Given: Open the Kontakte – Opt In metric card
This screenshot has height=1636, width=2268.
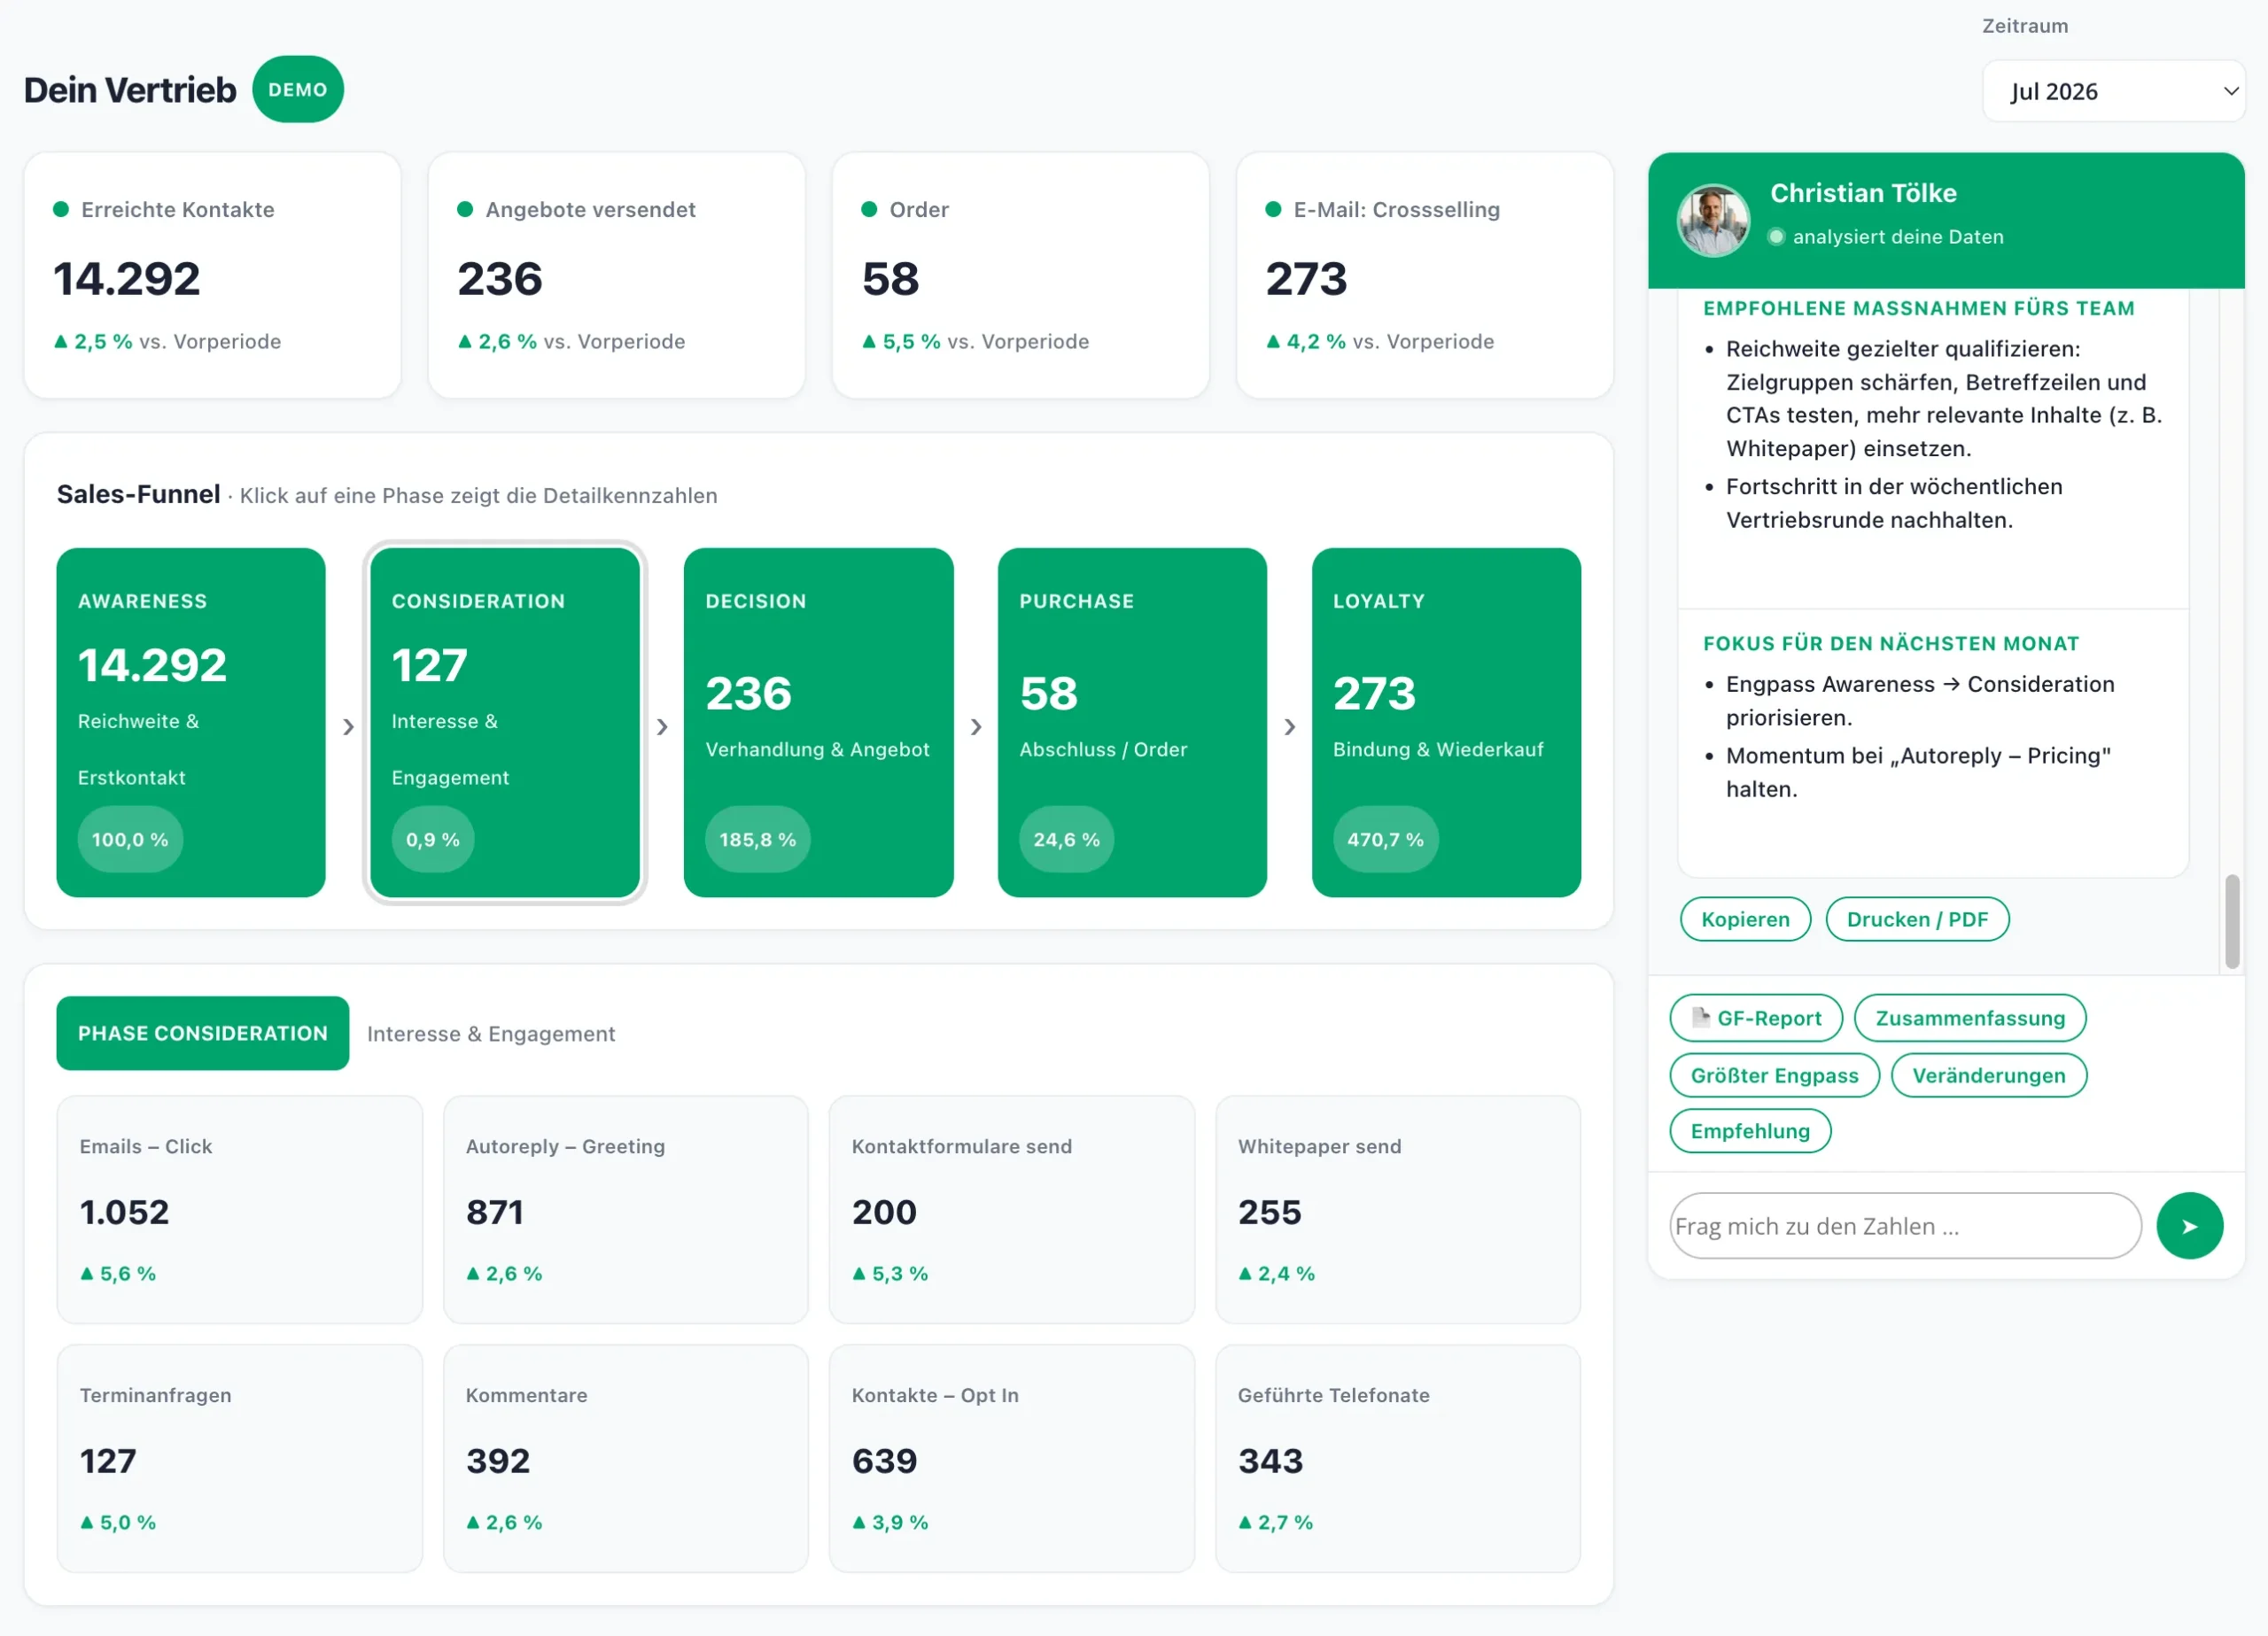Looking at the screenshot, I should 1012,1458.
